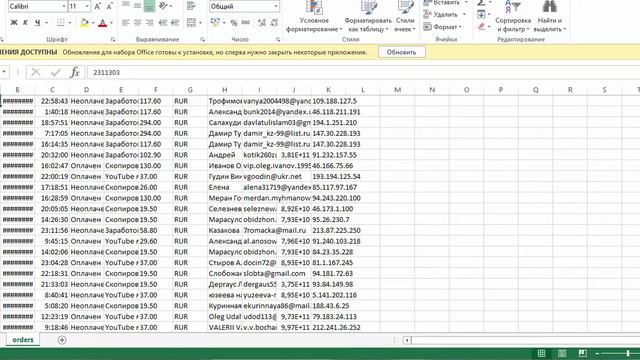Viewport: 640px width, 360px height.
Task: Open Условное форматирование menu
Action: coord(314,17)
